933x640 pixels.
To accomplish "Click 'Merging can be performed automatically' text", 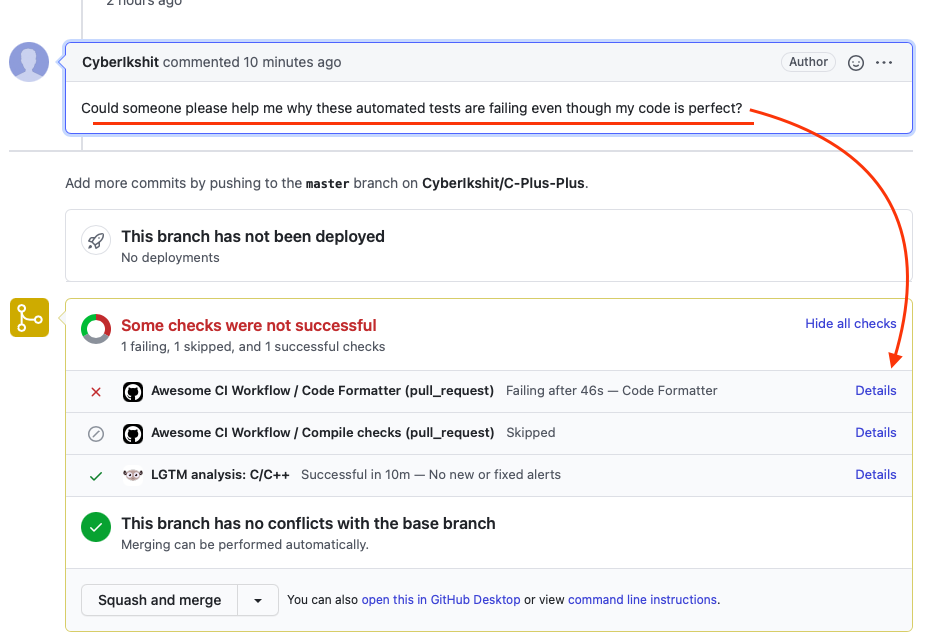I will [245, 545].
